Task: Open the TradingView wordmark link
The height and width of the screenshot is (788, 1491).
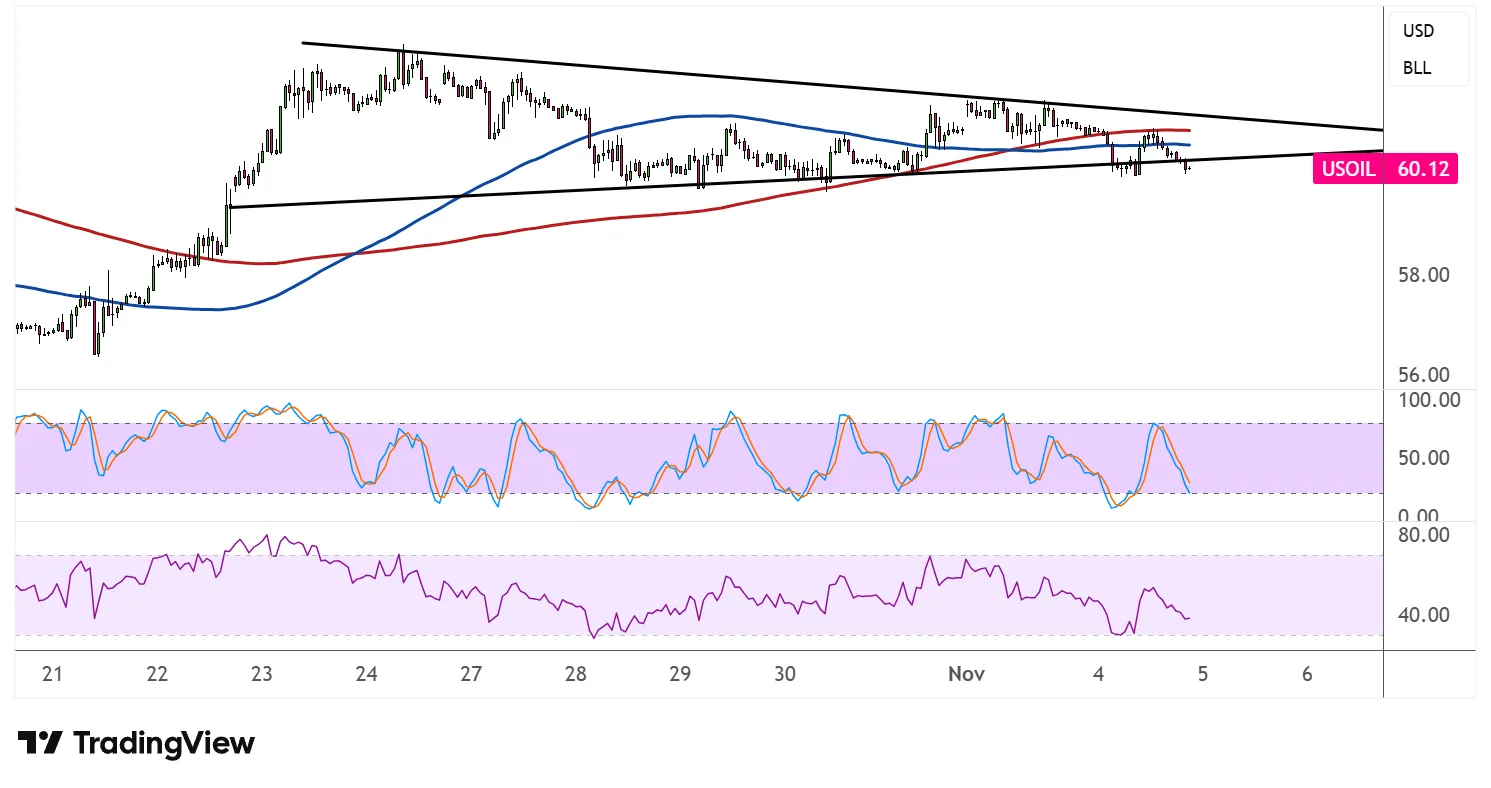Action: point(164,743)
